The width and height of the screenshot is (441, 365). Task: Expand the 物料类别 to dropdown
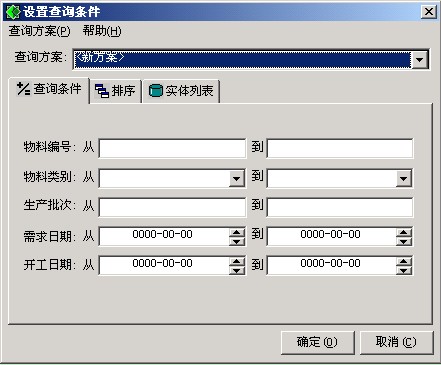[x=404, y=179]
